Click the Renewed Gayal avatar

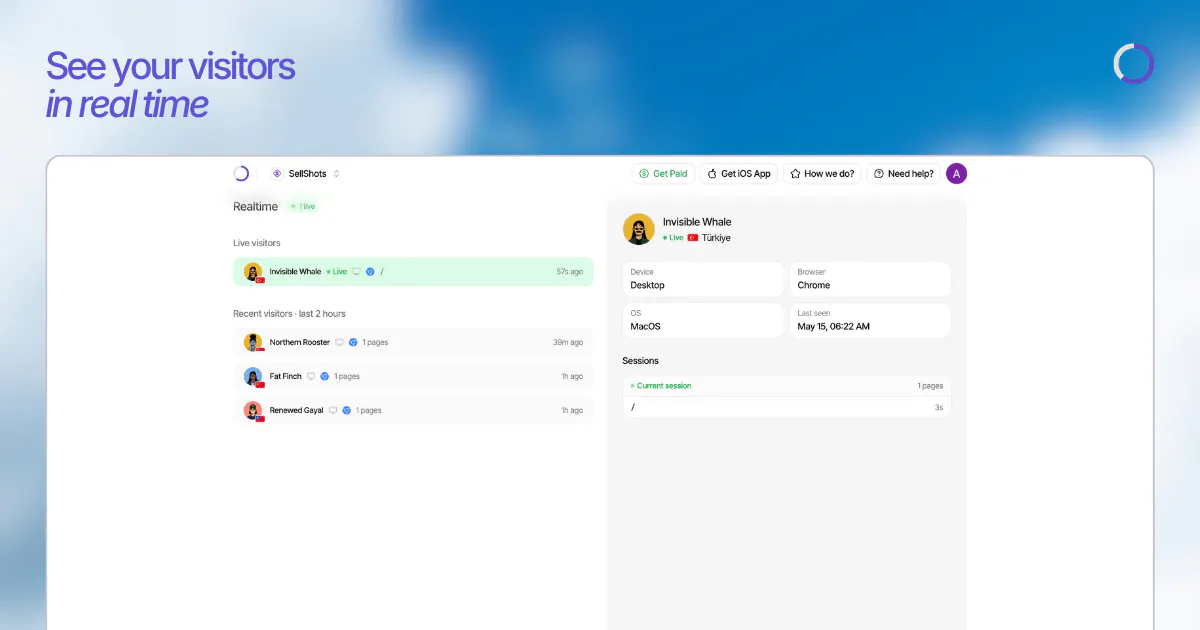253,410
